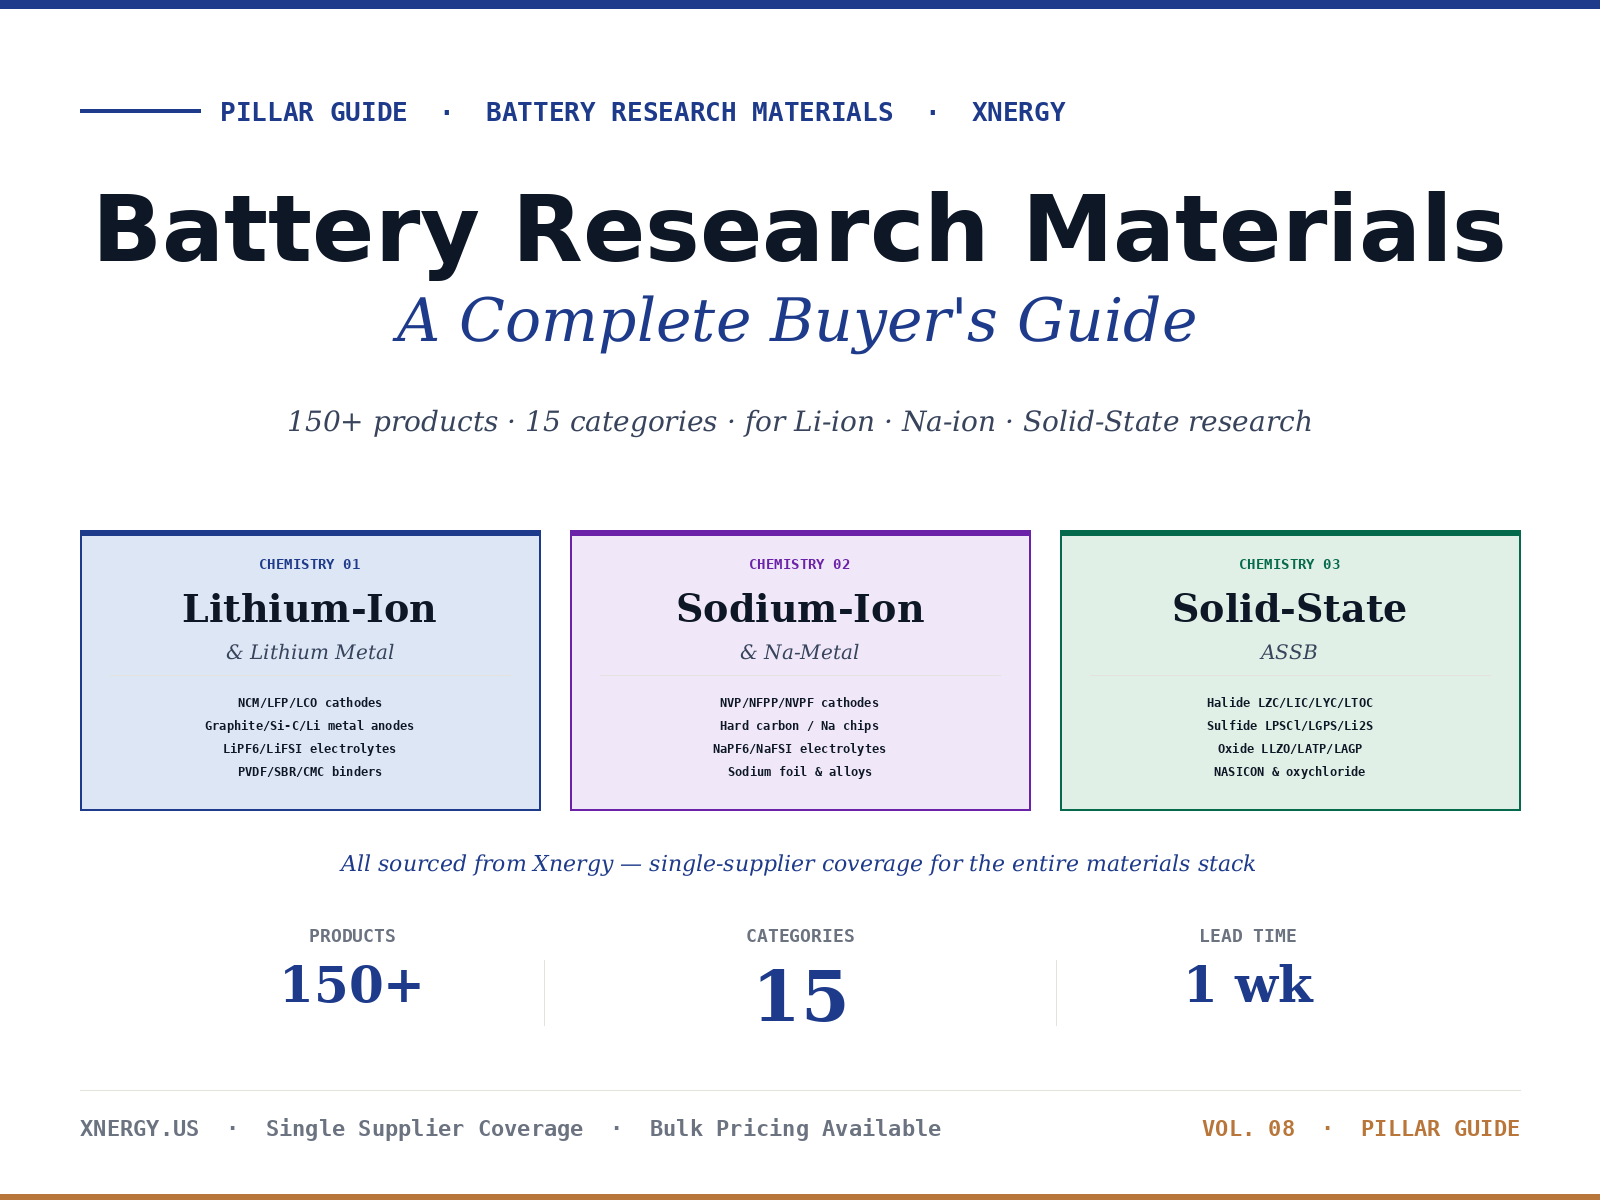This screenshot has height=1200, width=1600.
Task: Click "& Na-Metal" subheading
Action: click(800, 652)
